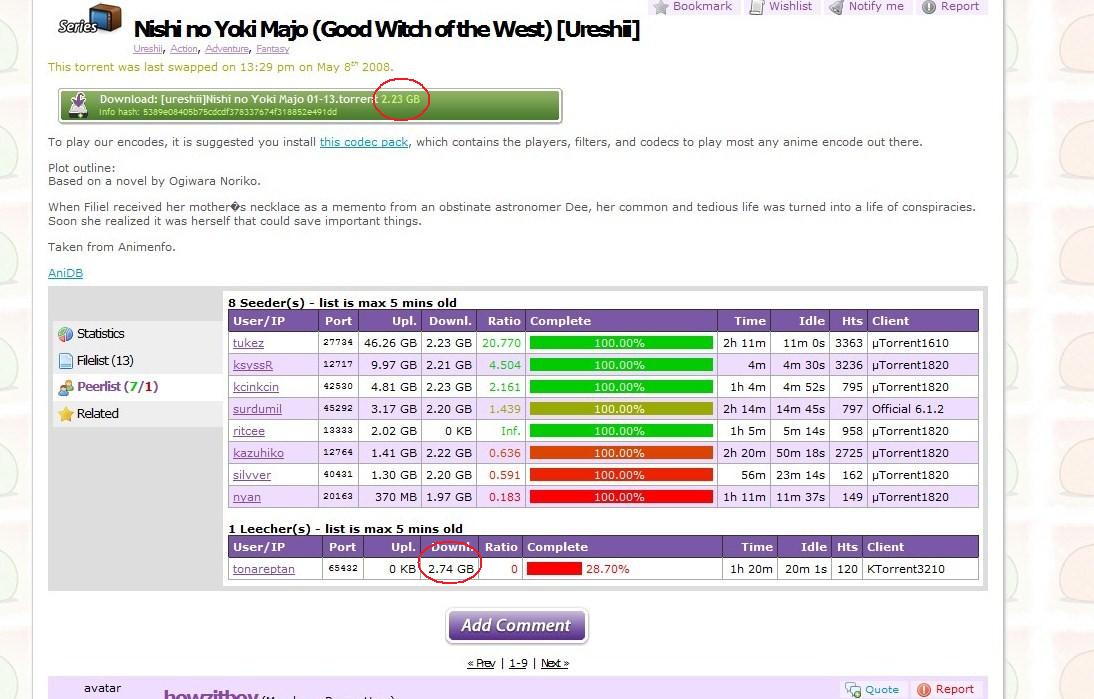Open seeder ksyssR profile
Image resolution: width=1094 pixels, height=699 pixels.
click(x=253, y=365)
